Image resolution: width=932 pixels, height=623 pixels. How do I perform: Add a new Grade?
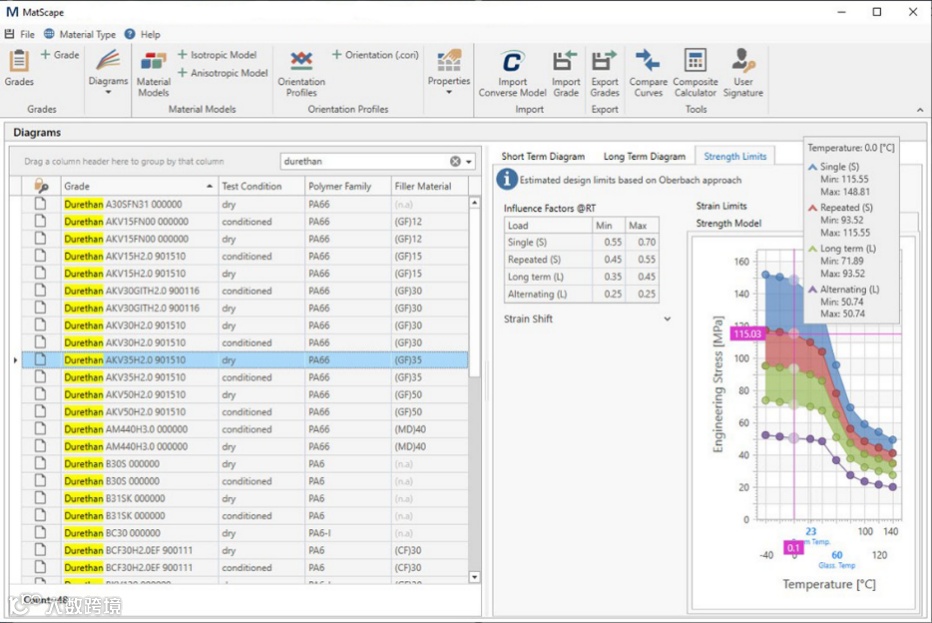tap(59, 55)
